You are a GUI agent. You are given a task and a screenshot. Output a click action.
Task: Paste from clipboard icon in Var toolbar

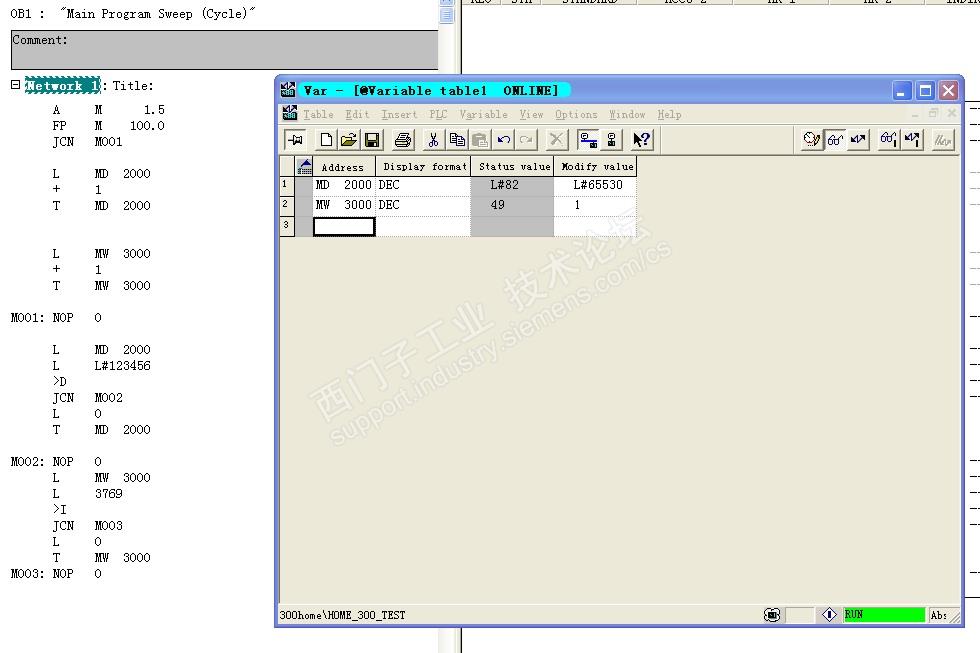point(480,139)
